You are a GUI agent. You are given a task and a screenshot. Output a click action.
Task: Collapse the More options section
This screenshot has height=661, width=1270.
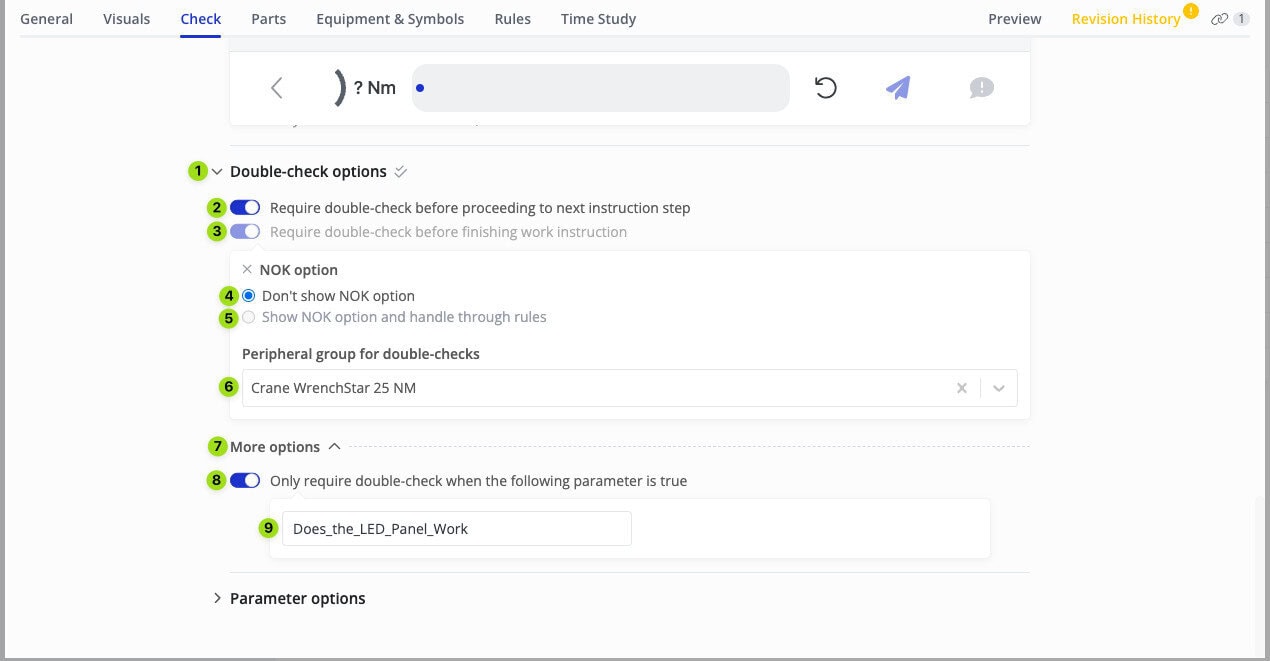pyautogui.click(x=334, y=447)
